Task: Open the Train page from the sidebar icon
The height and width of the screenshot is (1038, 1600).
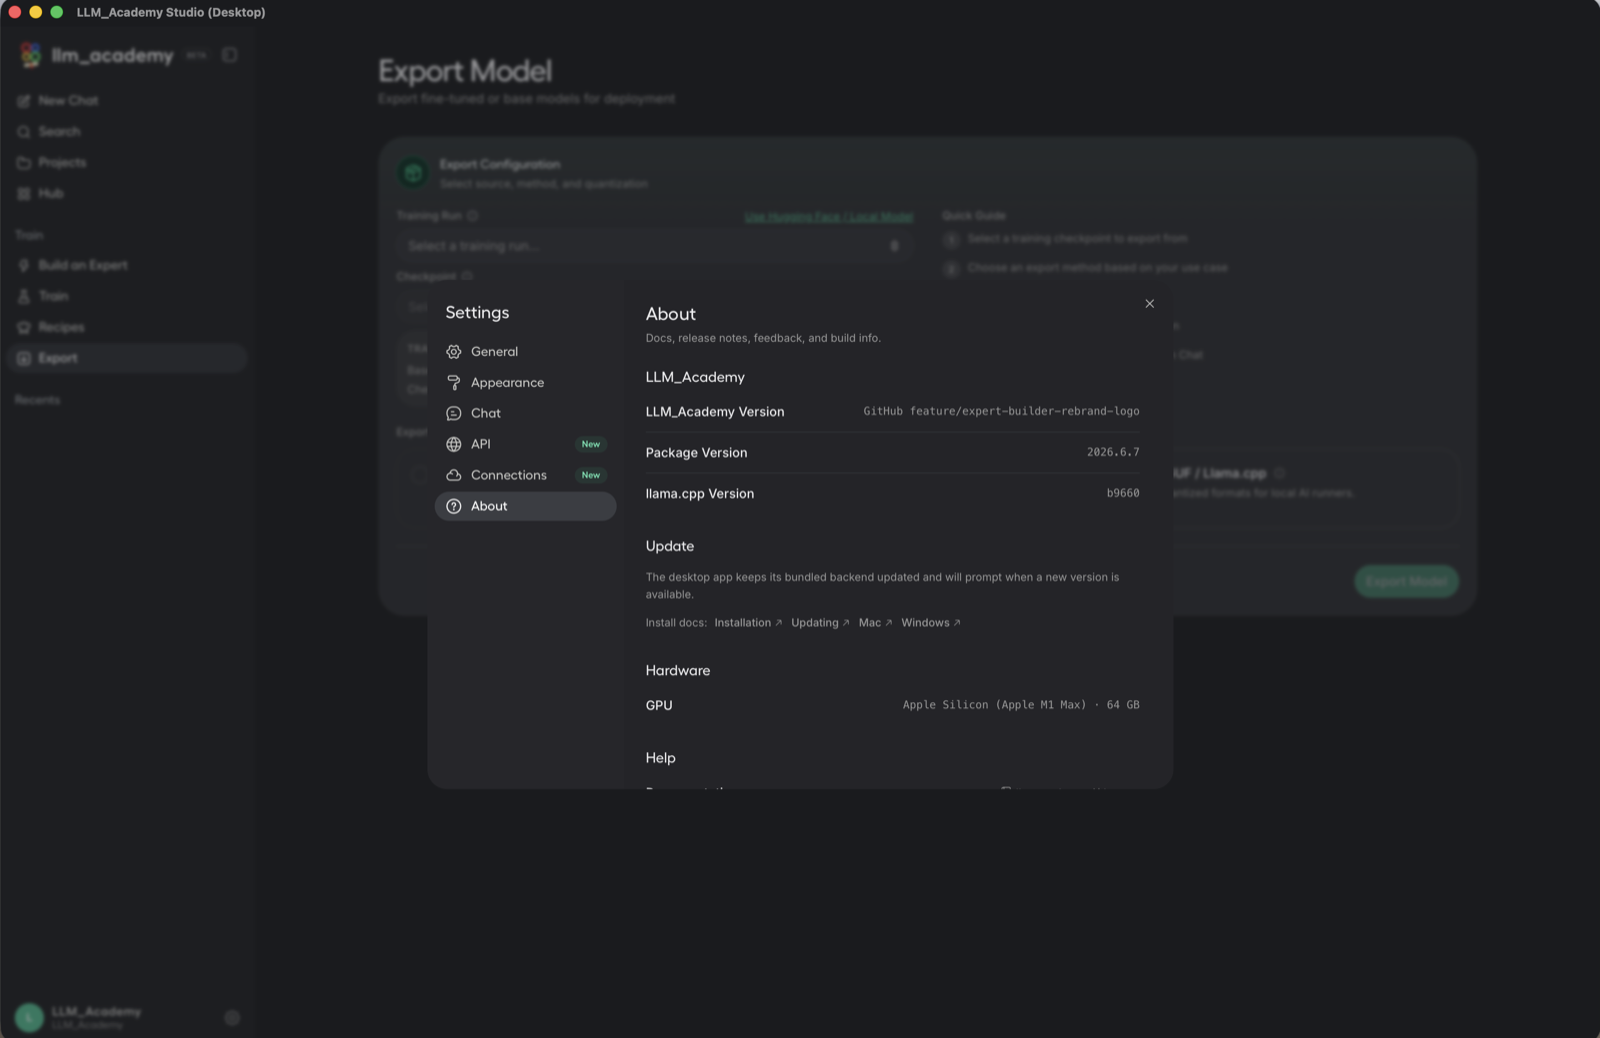Action: click(24, 297)
